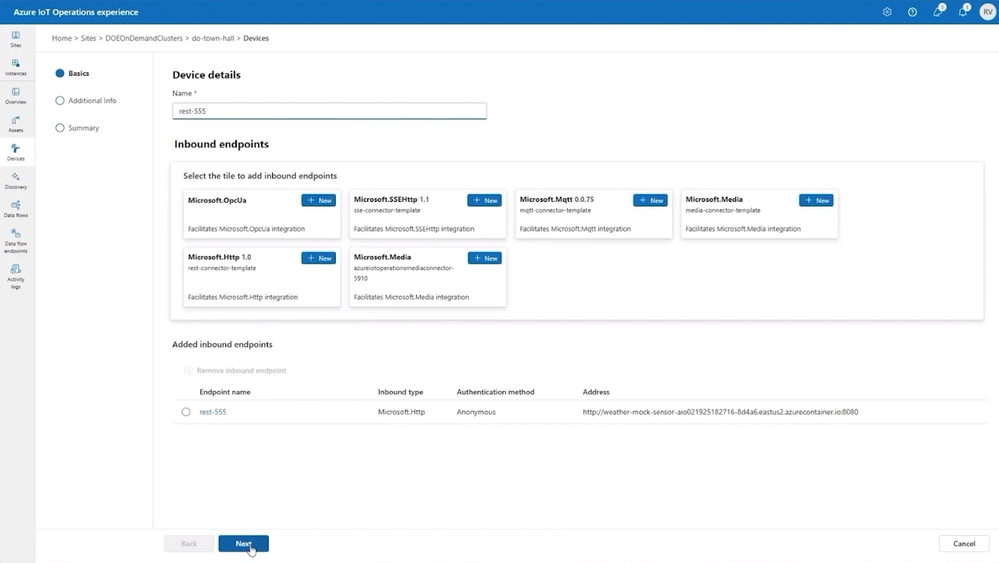
Task: Open the Overview sidebar icon
Action: point(16,96)
